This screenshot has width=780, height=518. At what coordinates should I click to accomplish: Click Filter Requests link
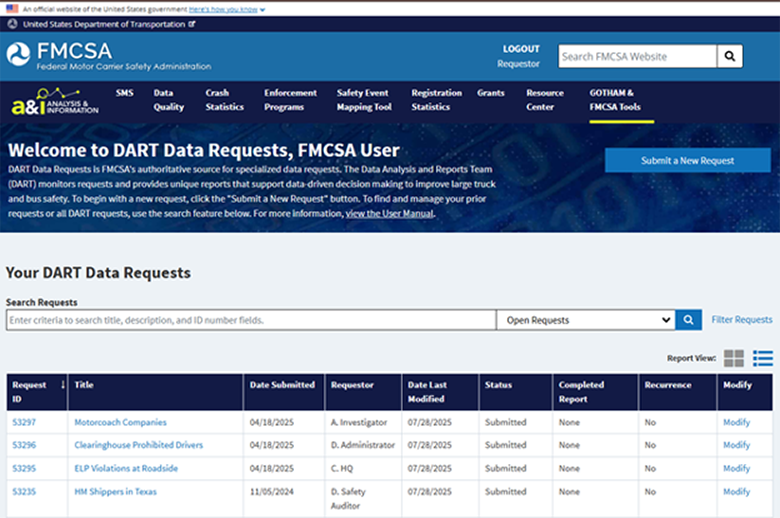[x=742, y=319]
